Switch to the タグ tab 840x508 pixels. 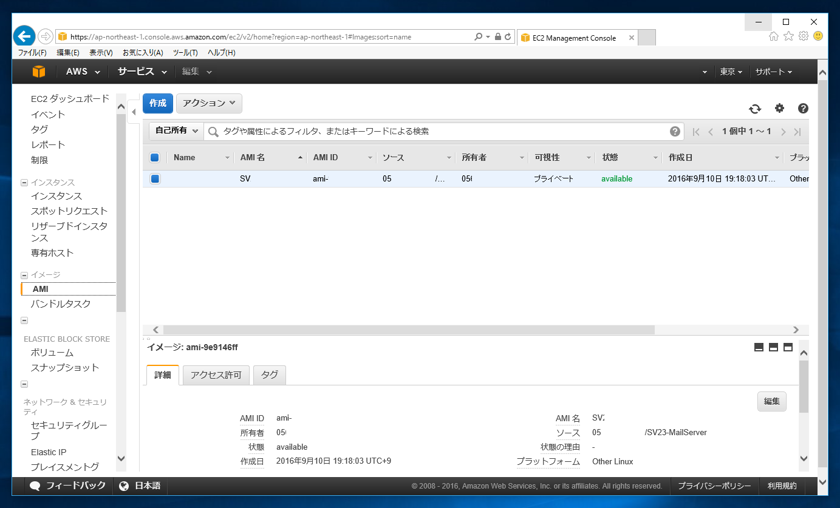[269, 375]
